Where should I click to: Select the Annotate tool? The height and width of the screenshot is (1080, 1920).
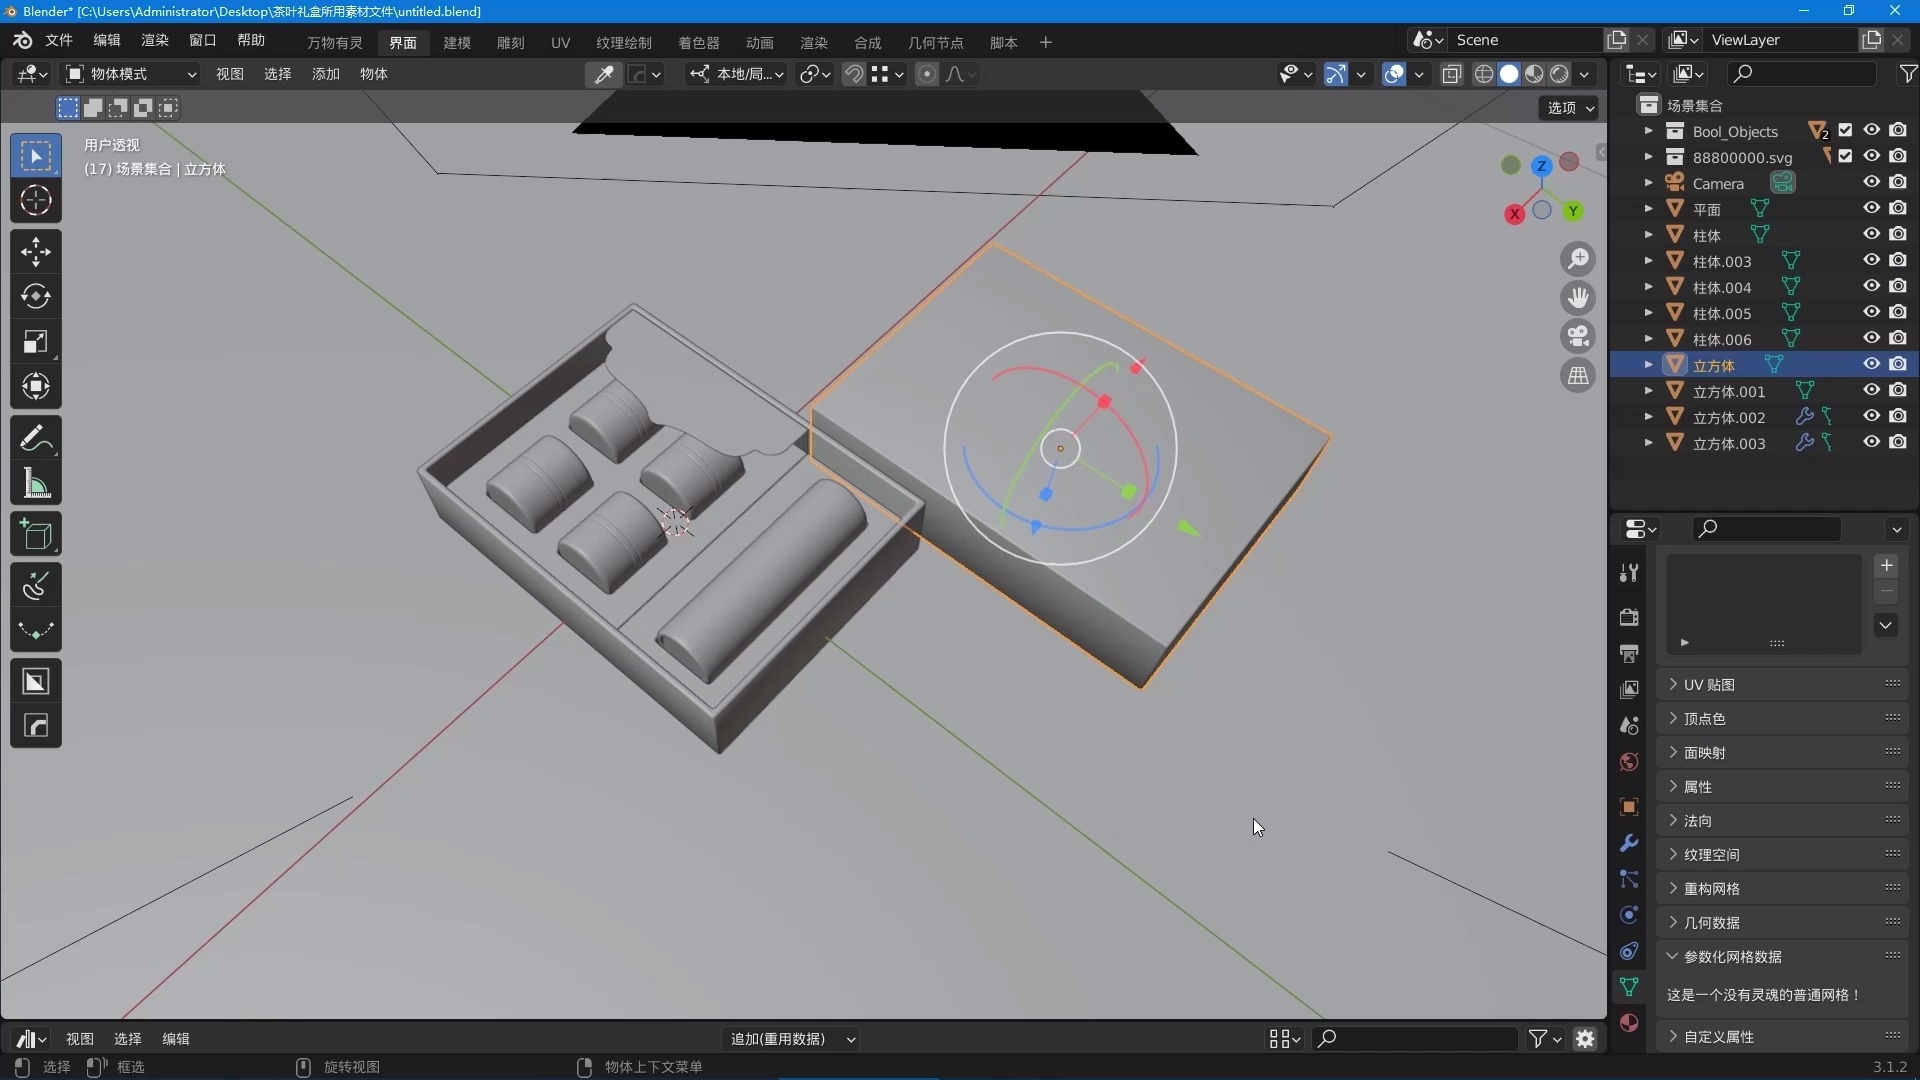pos(36,438)
